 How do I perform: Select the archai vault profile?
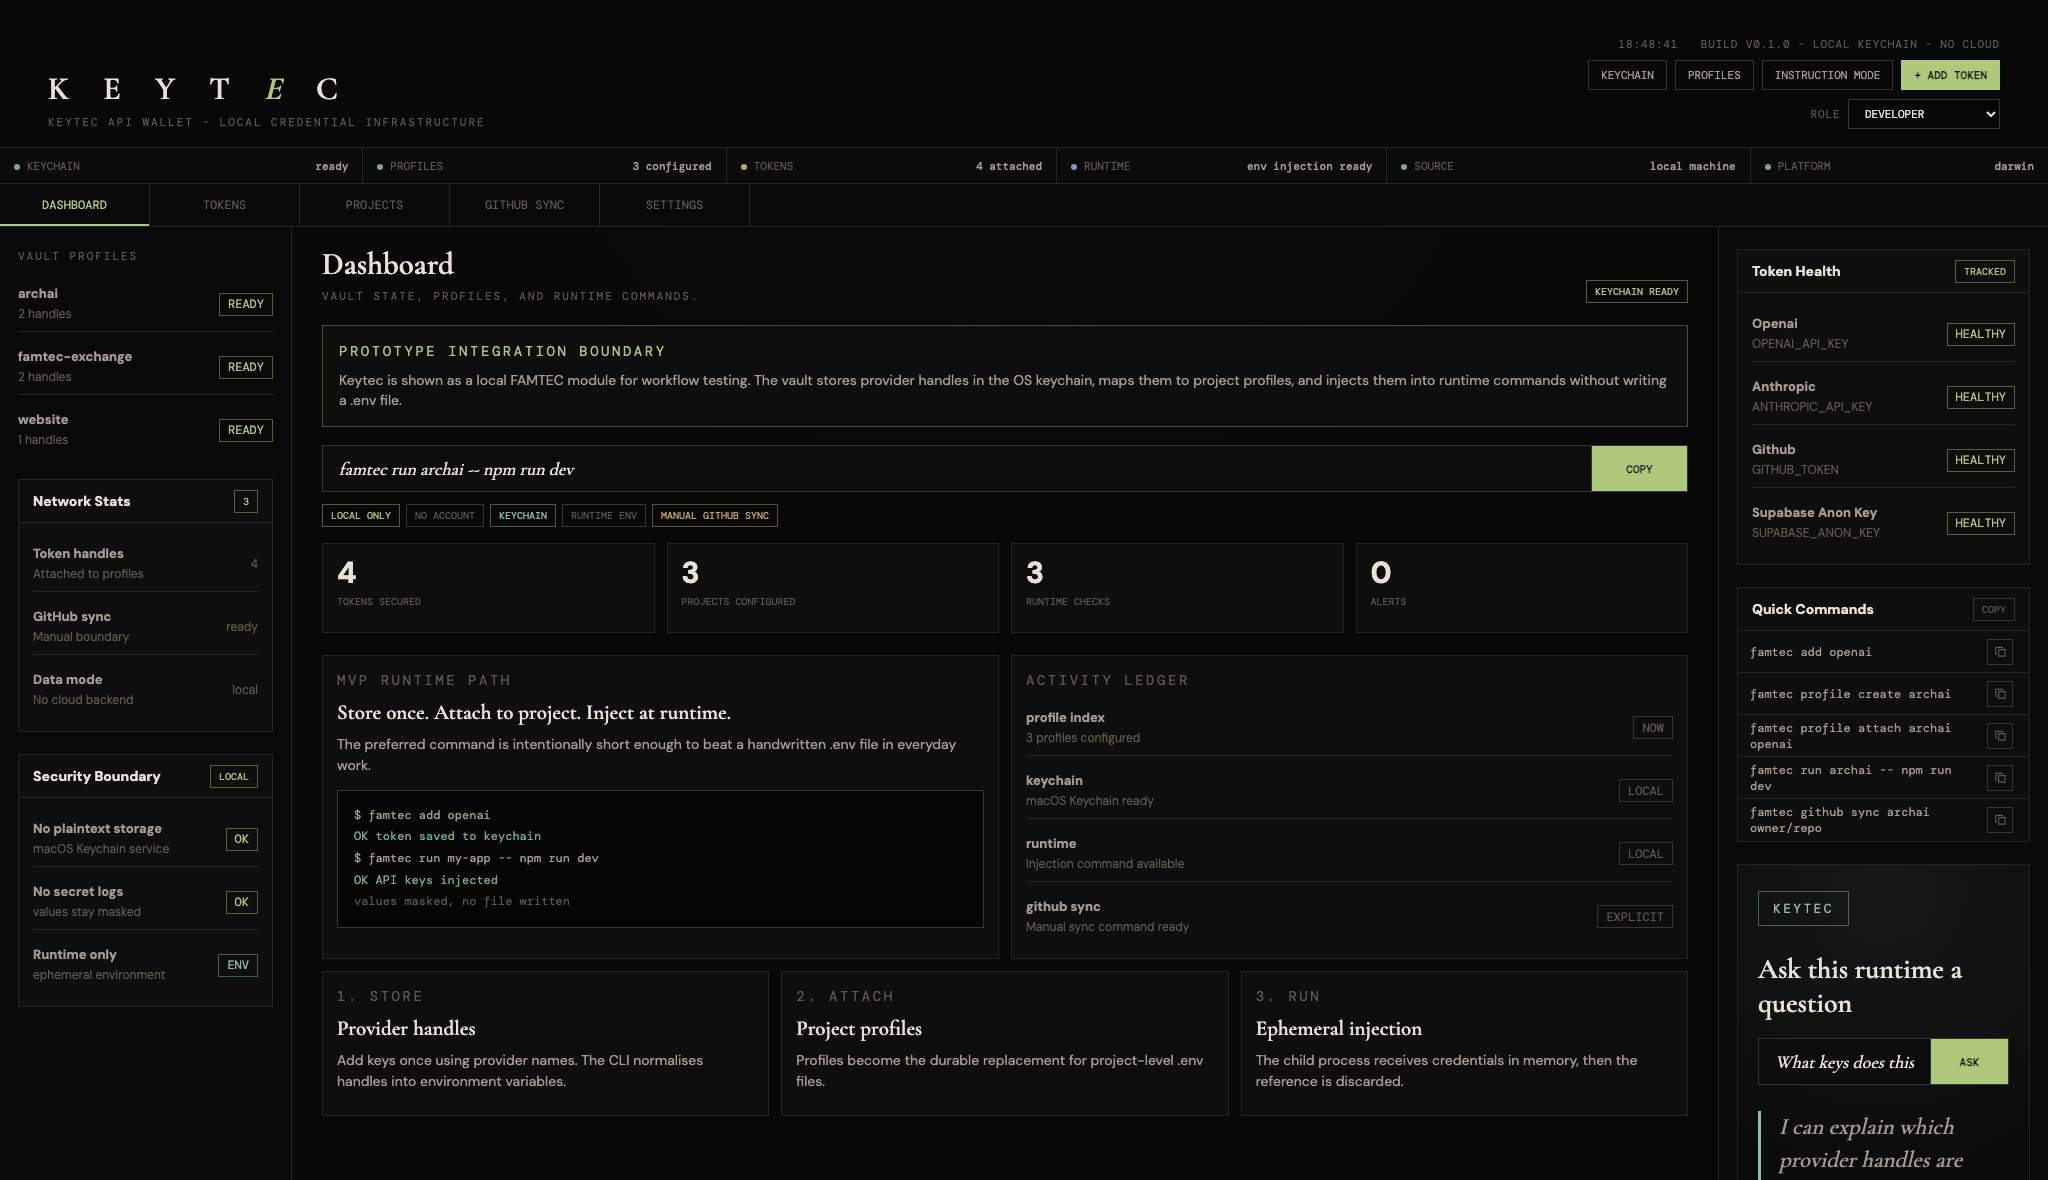click(145, 303)
